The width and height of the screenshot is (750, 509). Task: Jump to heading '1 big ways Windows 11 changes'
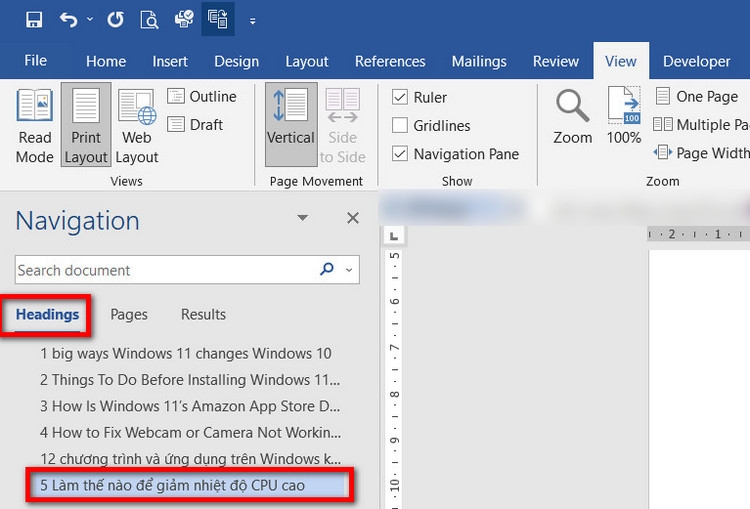[x=185, y=353]
